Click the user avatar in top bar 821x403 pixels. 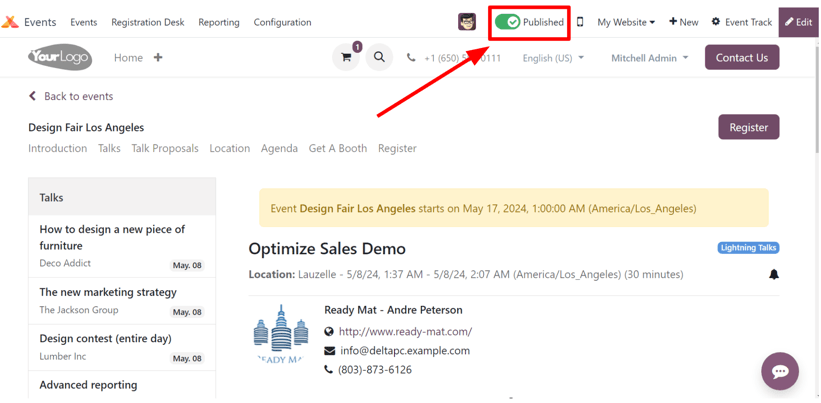(x=467, y=22)
